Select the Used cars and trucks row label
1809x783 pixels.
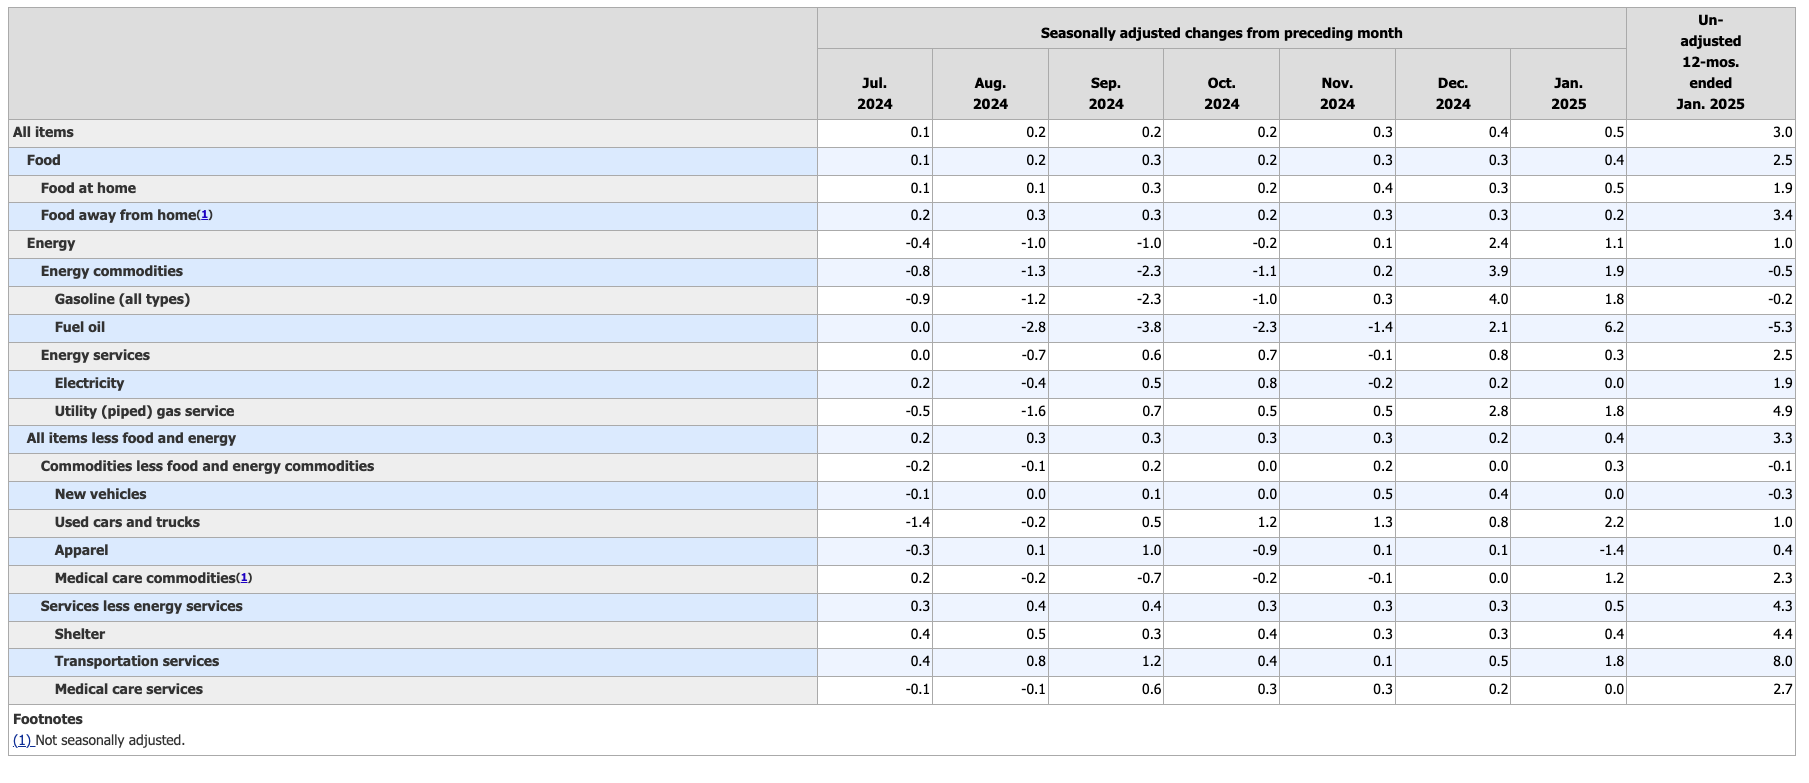(x=127, y=522)
